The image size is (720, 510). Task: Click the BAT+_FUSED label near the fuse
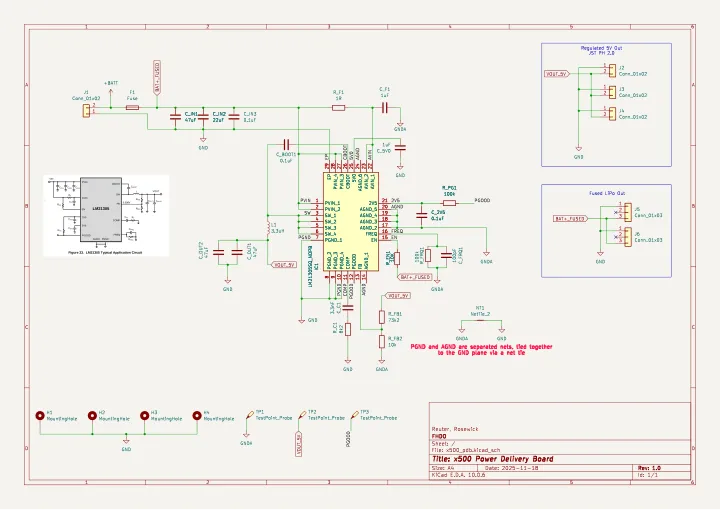tap(157, 77)
